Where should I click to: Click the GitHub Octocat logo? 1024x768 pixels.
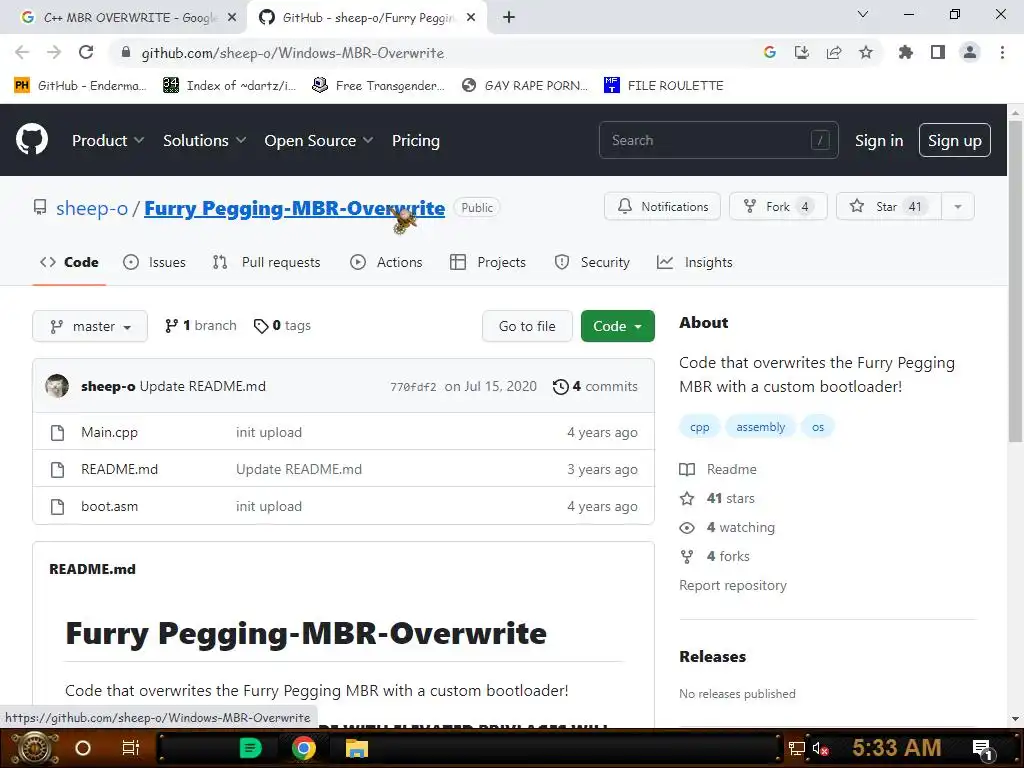coord(32,139)
